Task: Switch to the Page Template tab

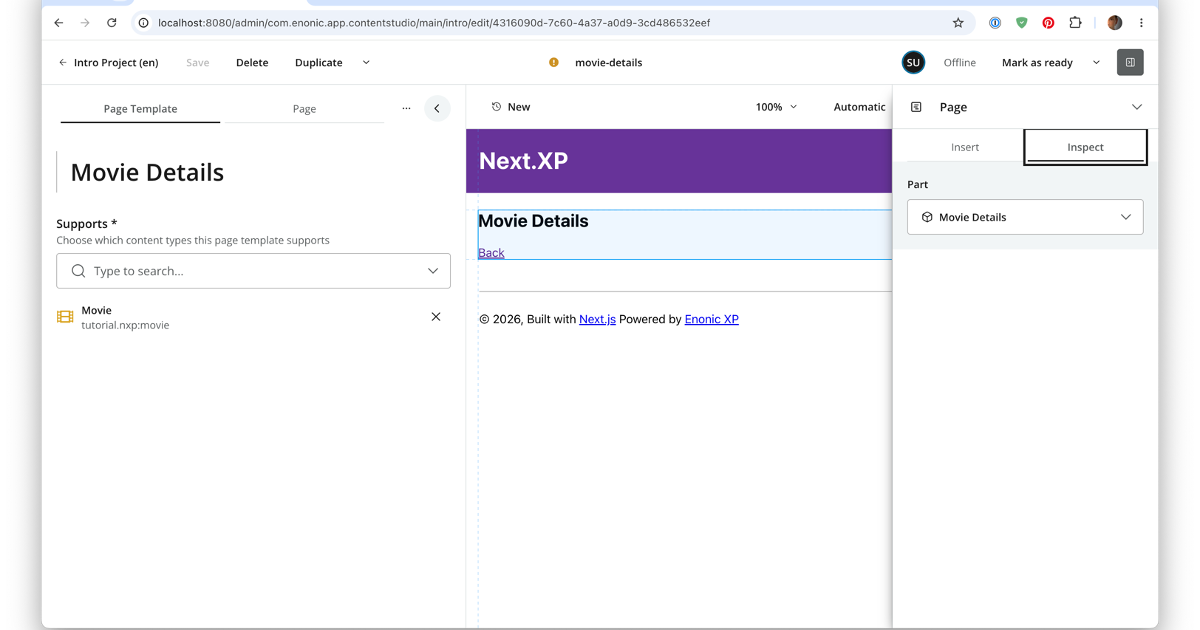Action: tap(140, 109)
